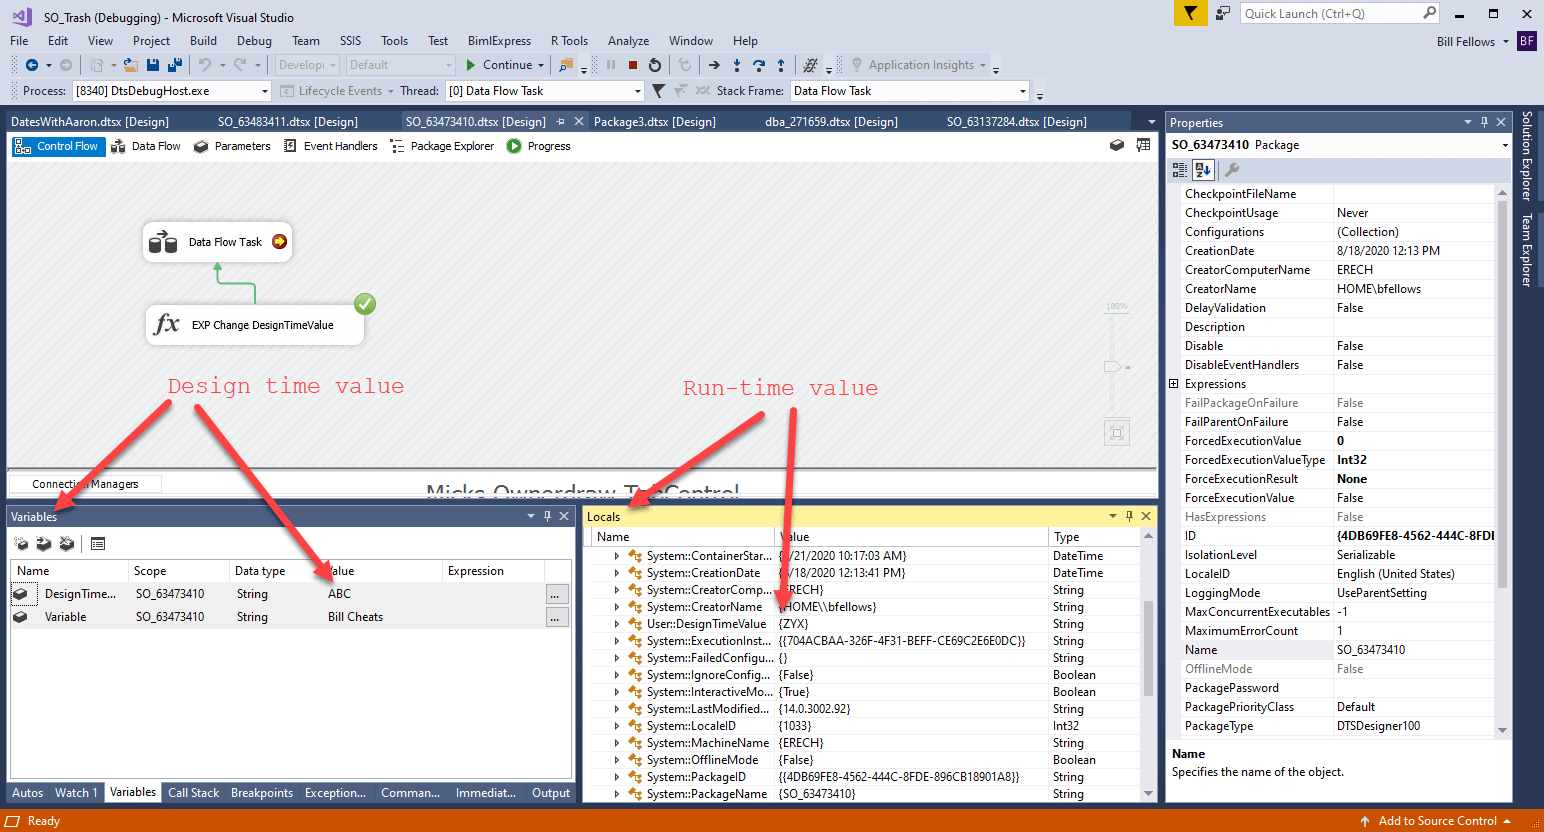Screen dimensions: 1544x832
Task: Open the Continue button dropdown arrow
Action: [x=541, y=65]
